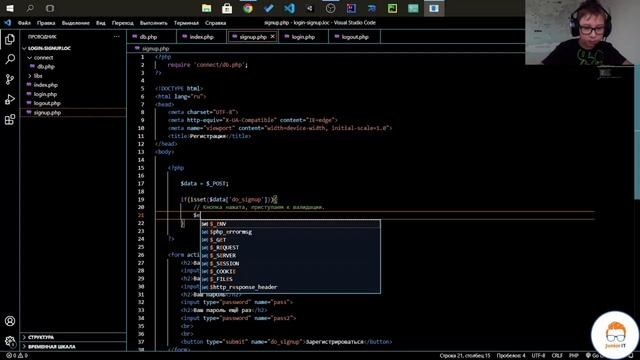This screenshot has width=640, height=360.
Task: Choose $_FILES from the autocomplete list
Action: pos(290,279)
